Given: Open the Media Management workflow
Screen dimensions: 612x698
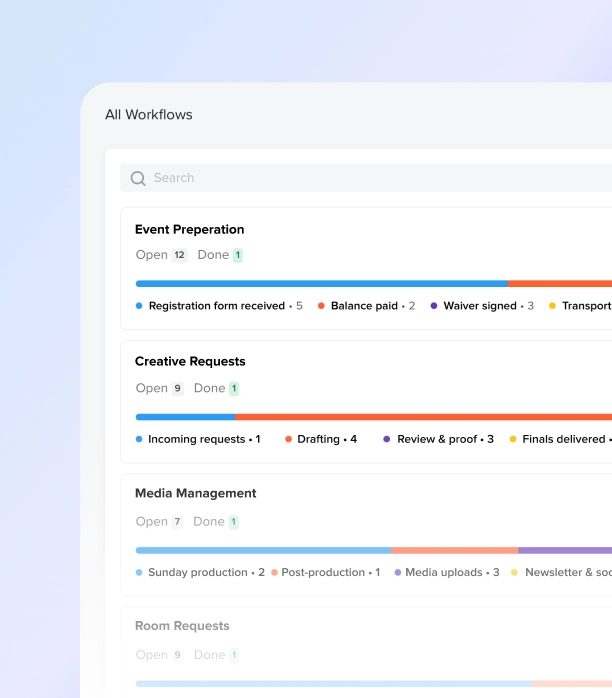Looking at the screenshot, I should pos(195,493).
